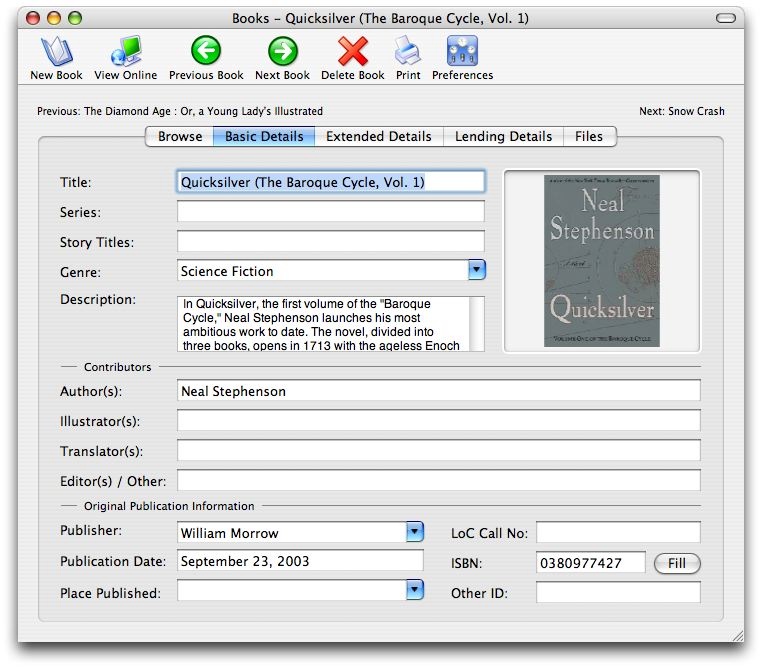Image resolution: width=760 pixels, height=667 pixels.
Task: Click the green zoom window button
Action: (x=75, y=18)
